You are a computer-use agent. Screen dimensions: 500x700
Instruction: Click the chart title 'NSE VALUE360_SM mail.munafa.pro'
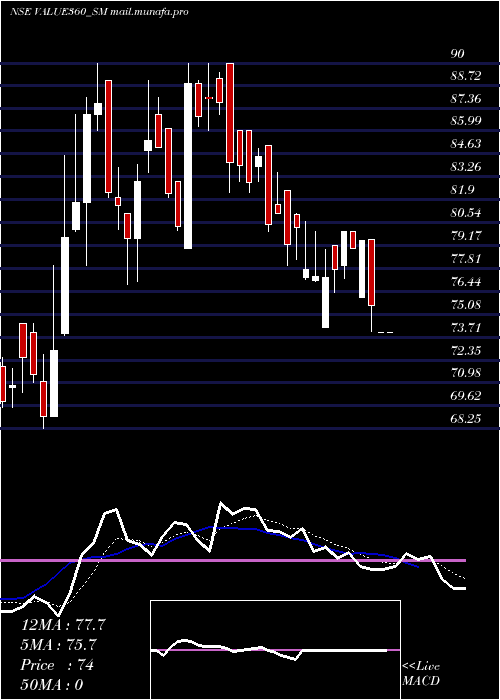tap(99, 12)
